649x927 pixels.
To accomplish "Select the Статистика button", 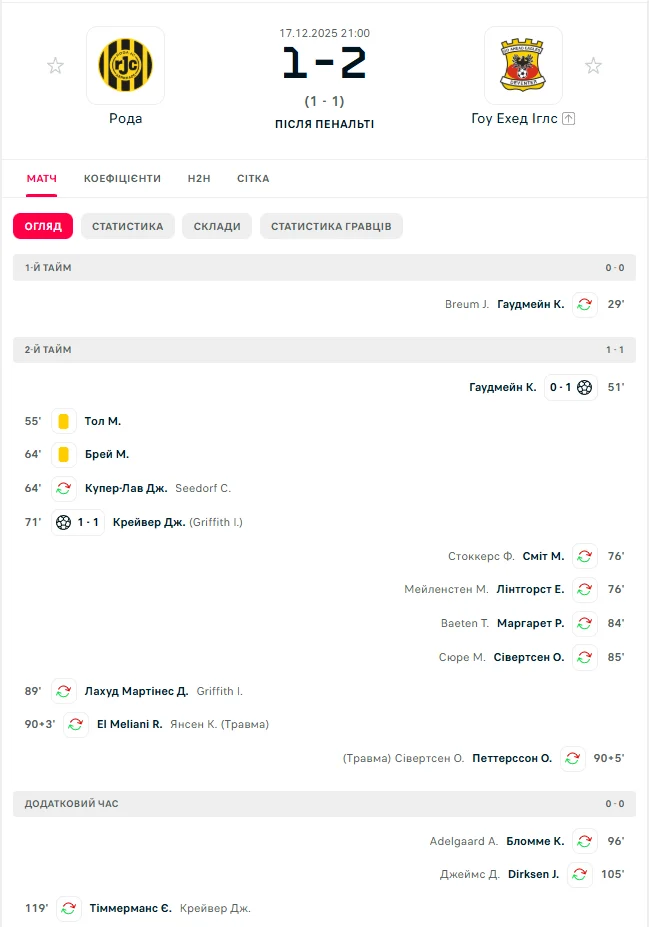I will 128,226.
